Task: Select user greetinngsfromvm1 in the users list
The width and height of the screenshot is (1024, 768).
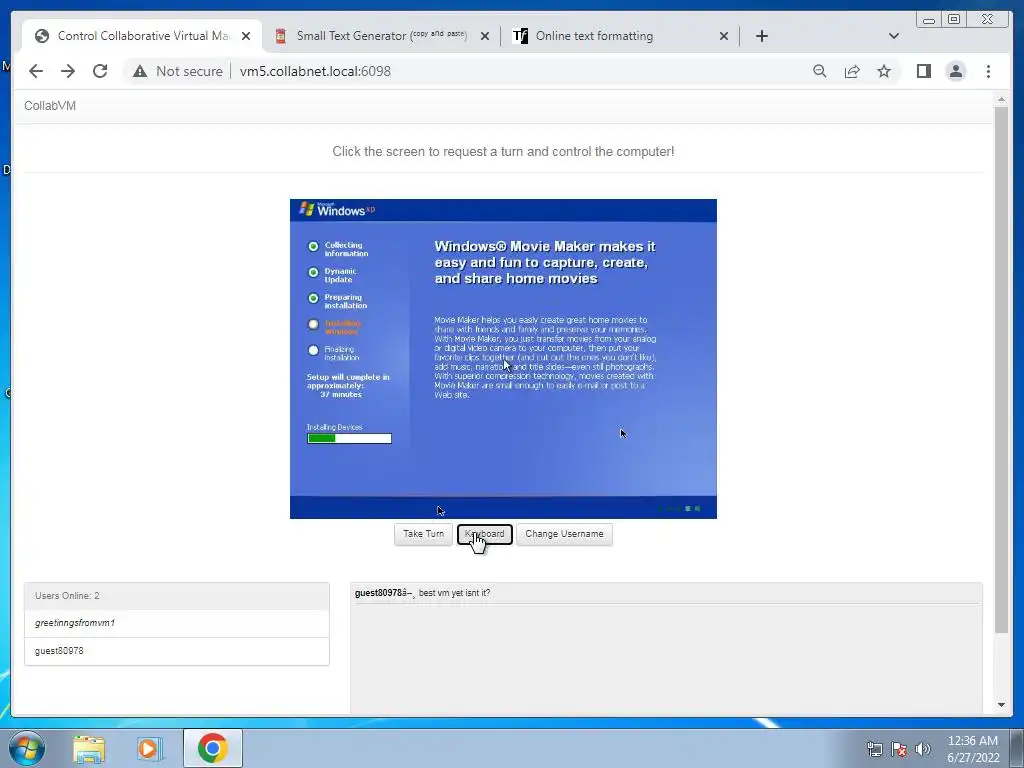Action: pyautogui.click(x=177, y=623)
